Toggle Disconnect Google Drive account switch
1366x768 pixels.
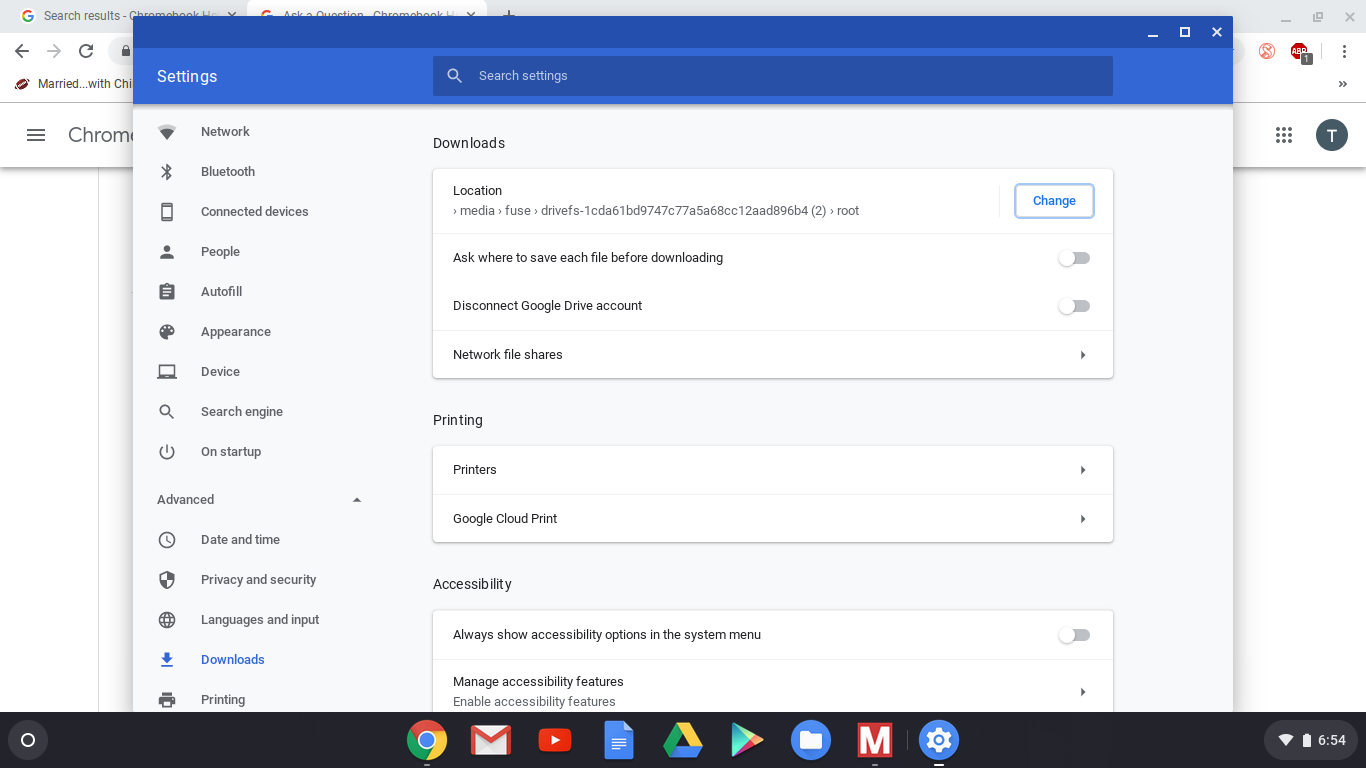1074,306
